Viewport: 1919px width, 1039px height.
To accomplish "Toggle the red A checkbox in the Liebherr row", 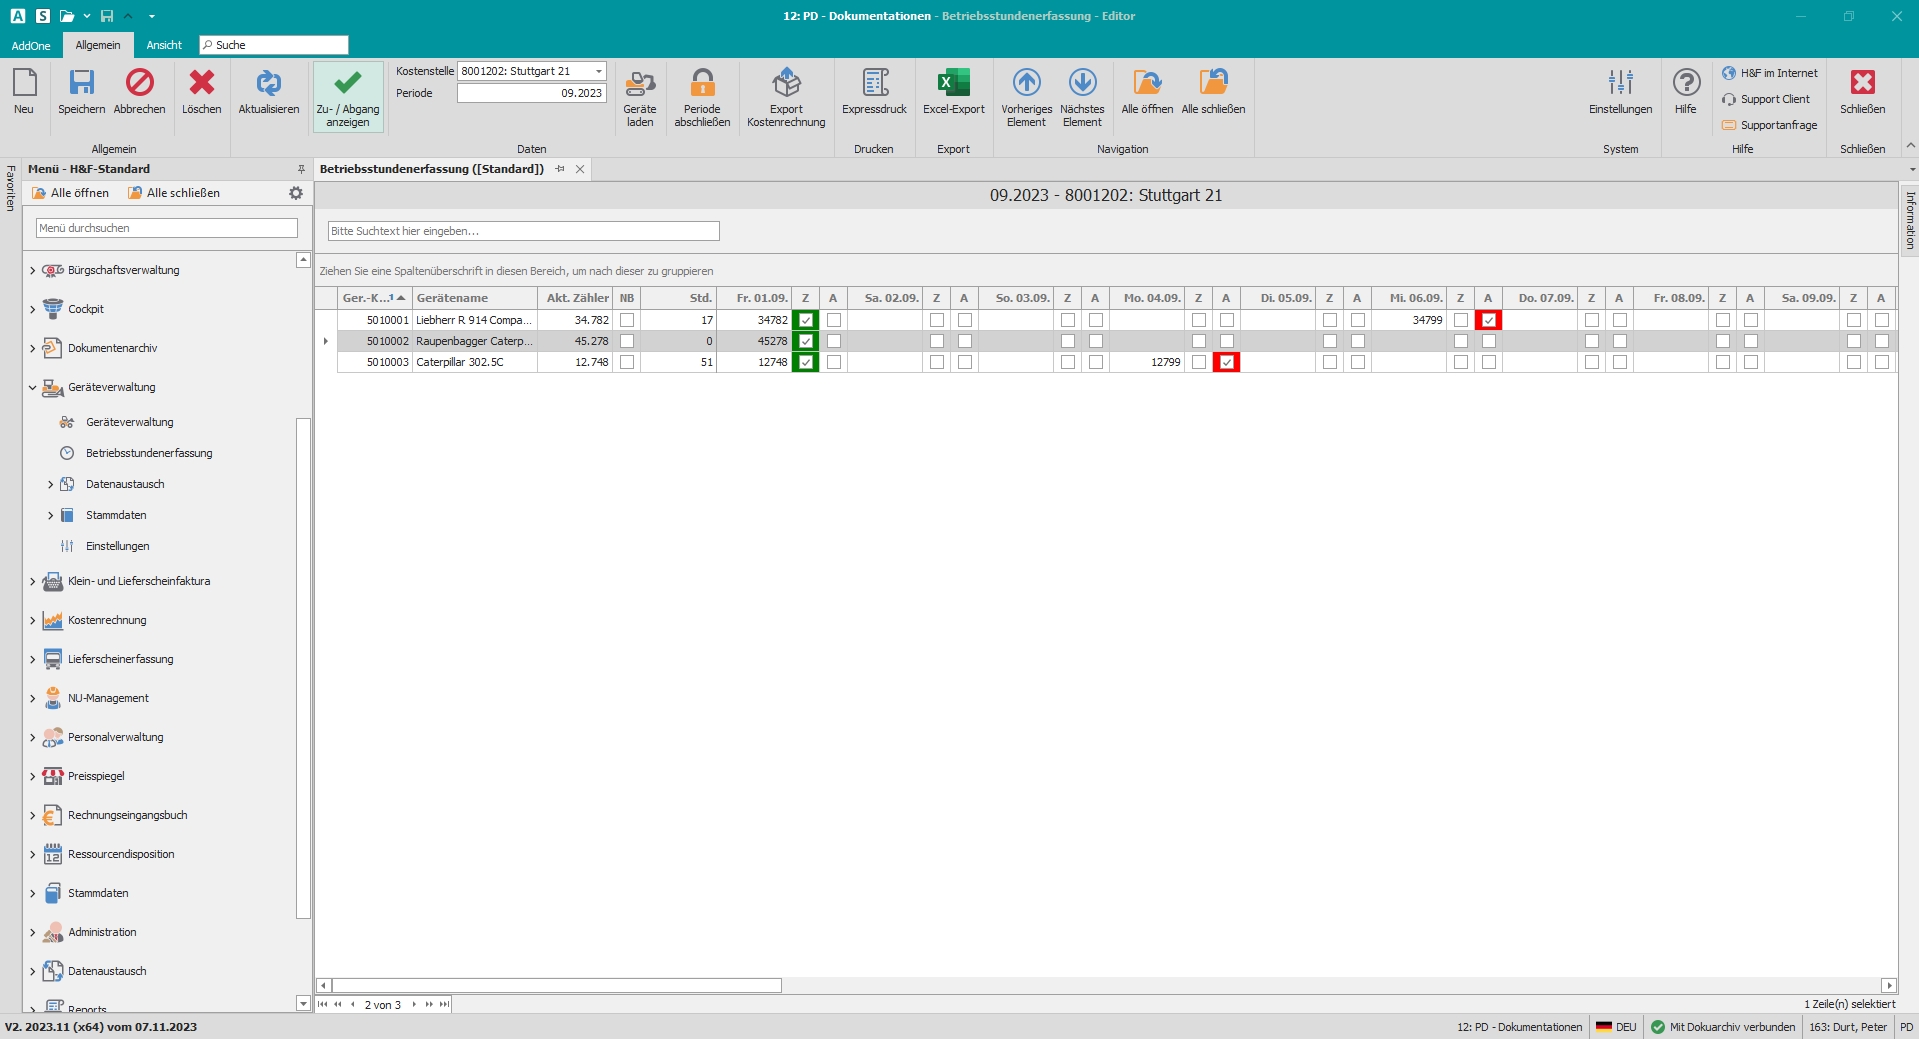I will point(1488,320).
